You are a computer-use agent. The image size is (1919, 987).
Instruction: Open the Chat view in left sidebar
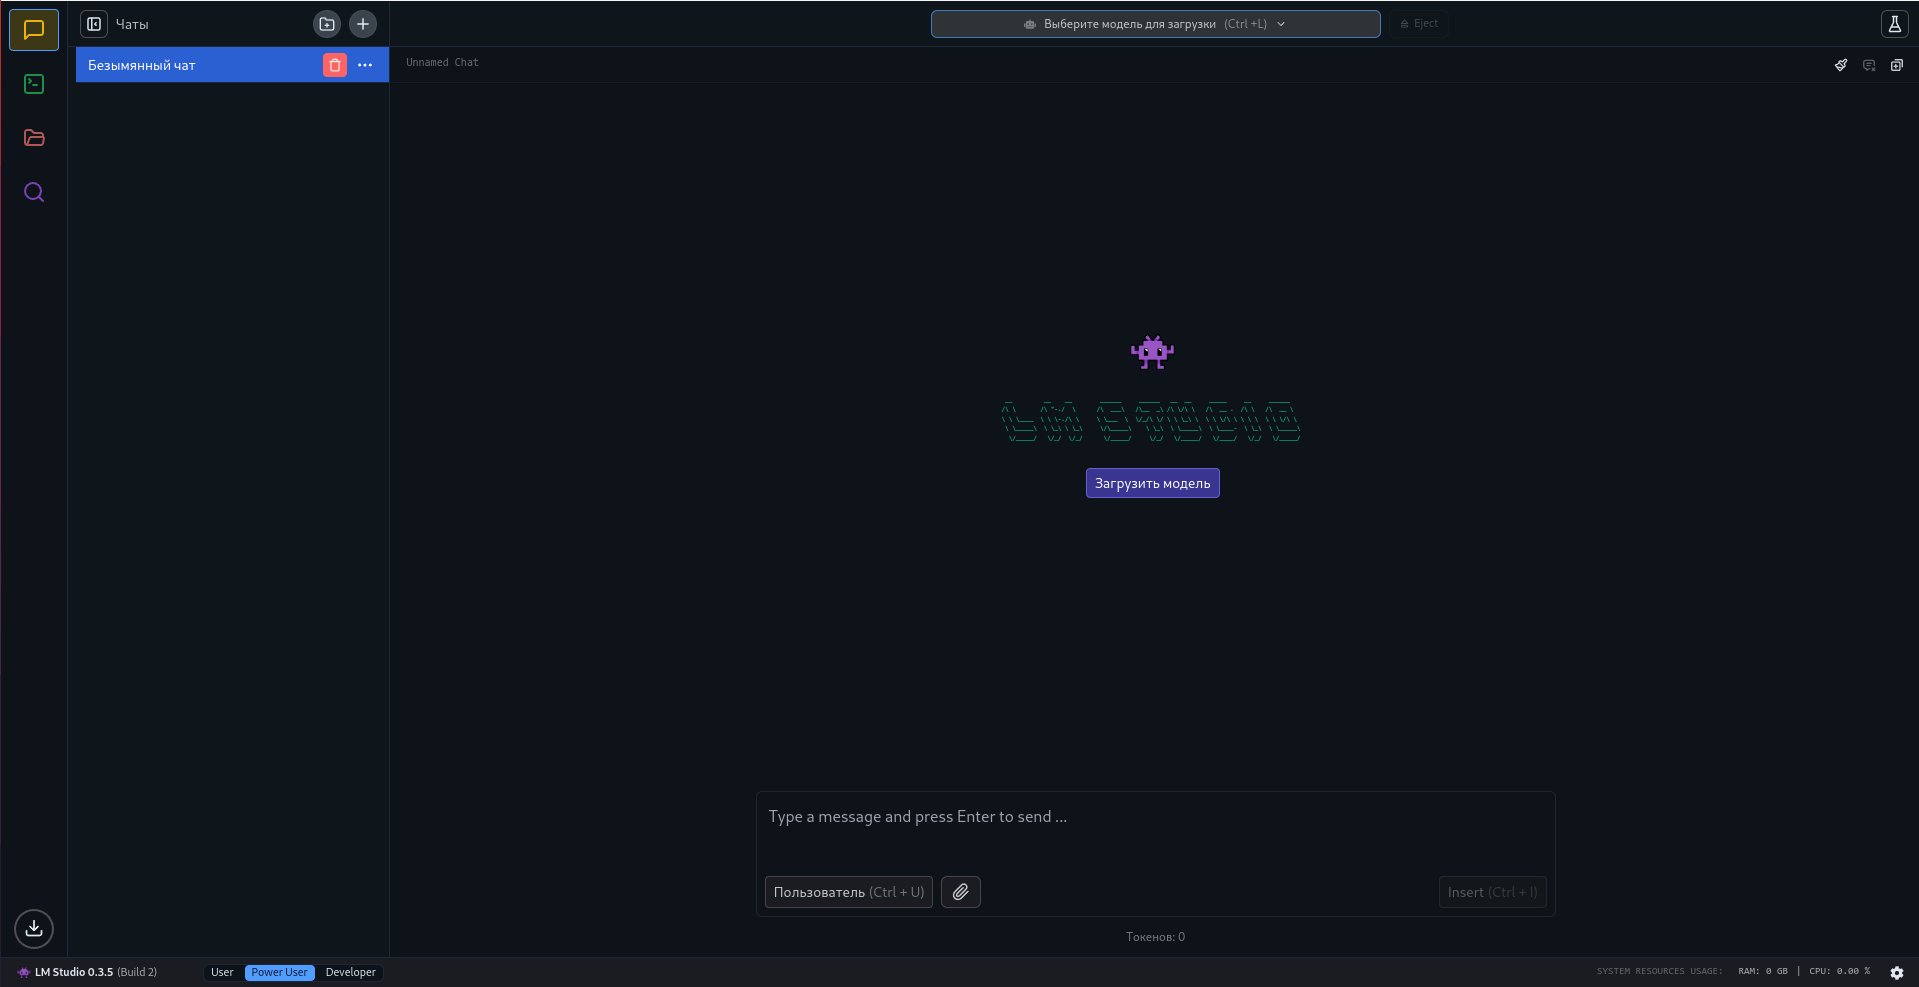point(34,29)
